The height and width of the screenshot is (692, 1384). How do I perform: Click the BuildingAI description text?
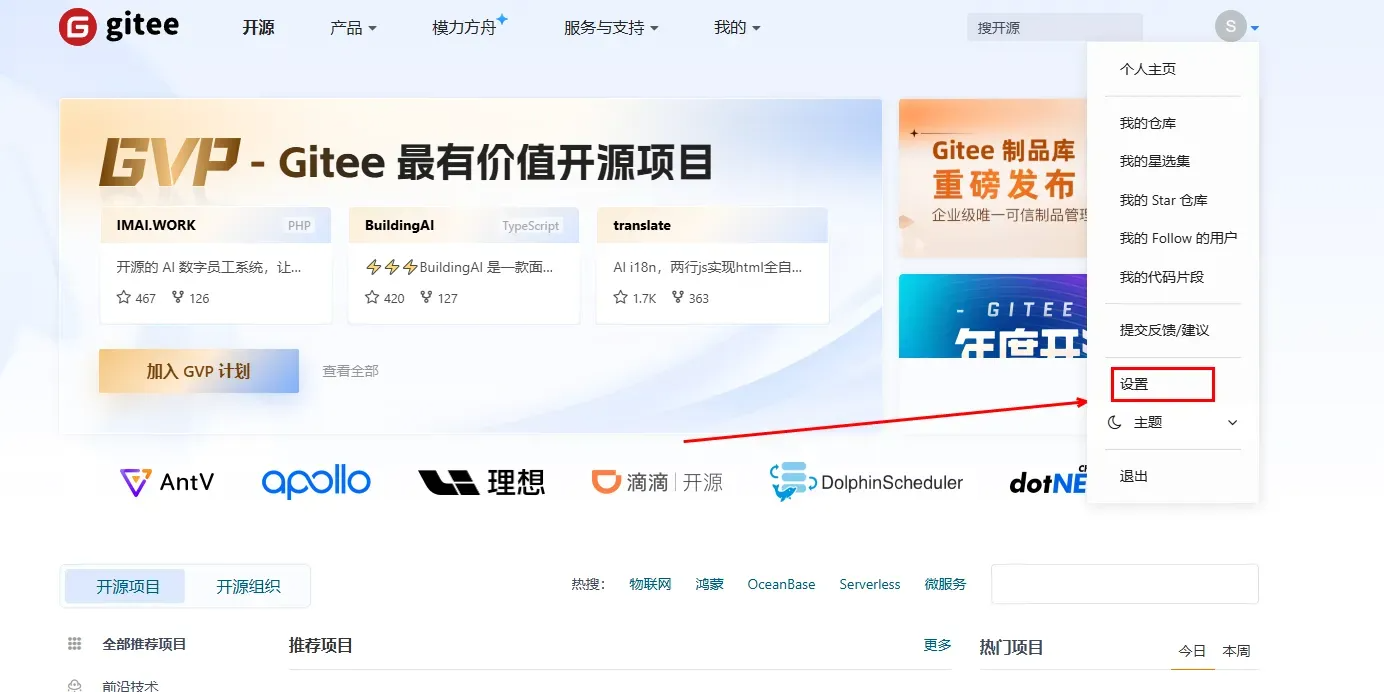coord(459,267)
